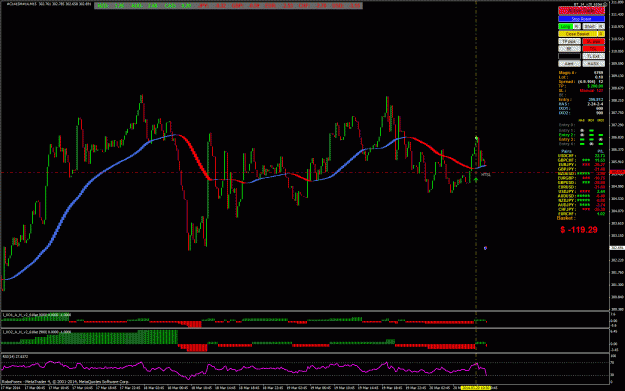Click the small R button next to Short

point(601,26)
